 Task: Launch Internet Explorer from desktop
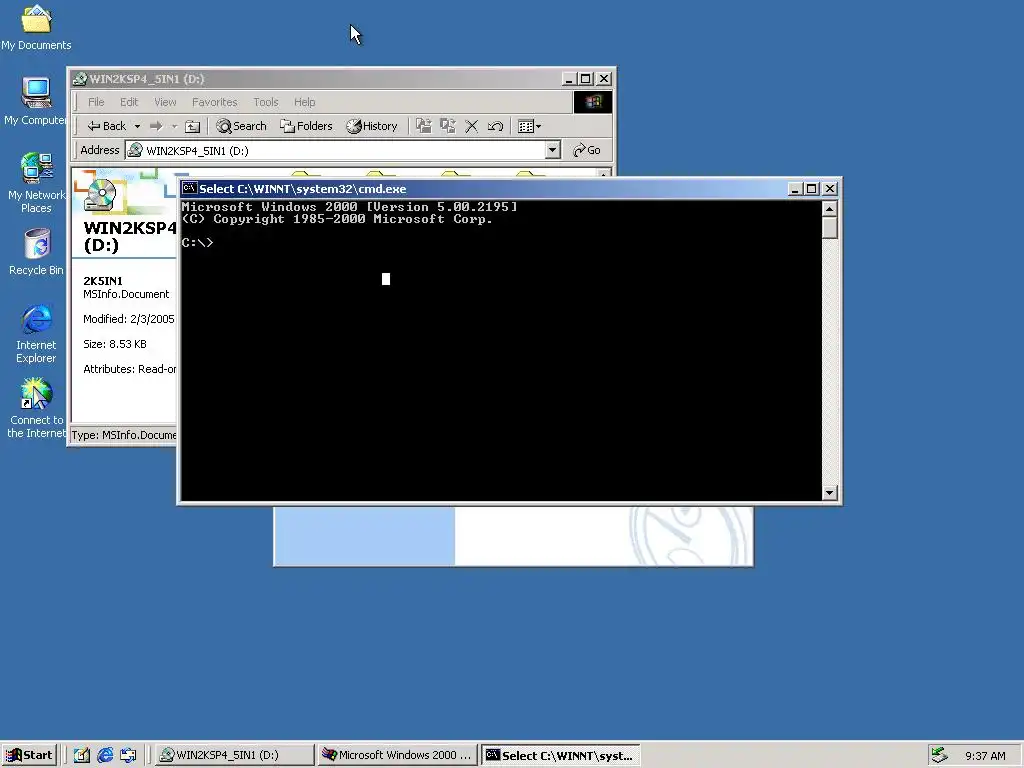pos(36,334)
